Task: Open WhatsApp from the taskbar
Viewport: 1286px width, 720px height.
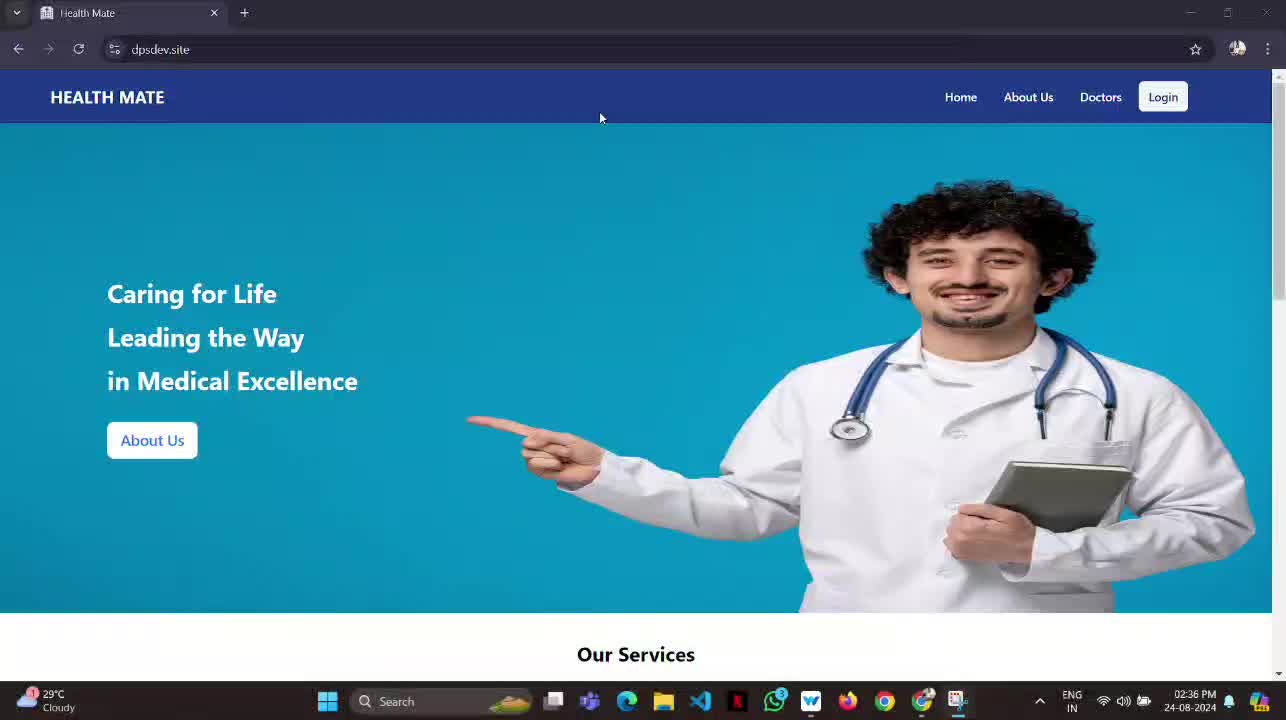Action: tap(774, 701)
